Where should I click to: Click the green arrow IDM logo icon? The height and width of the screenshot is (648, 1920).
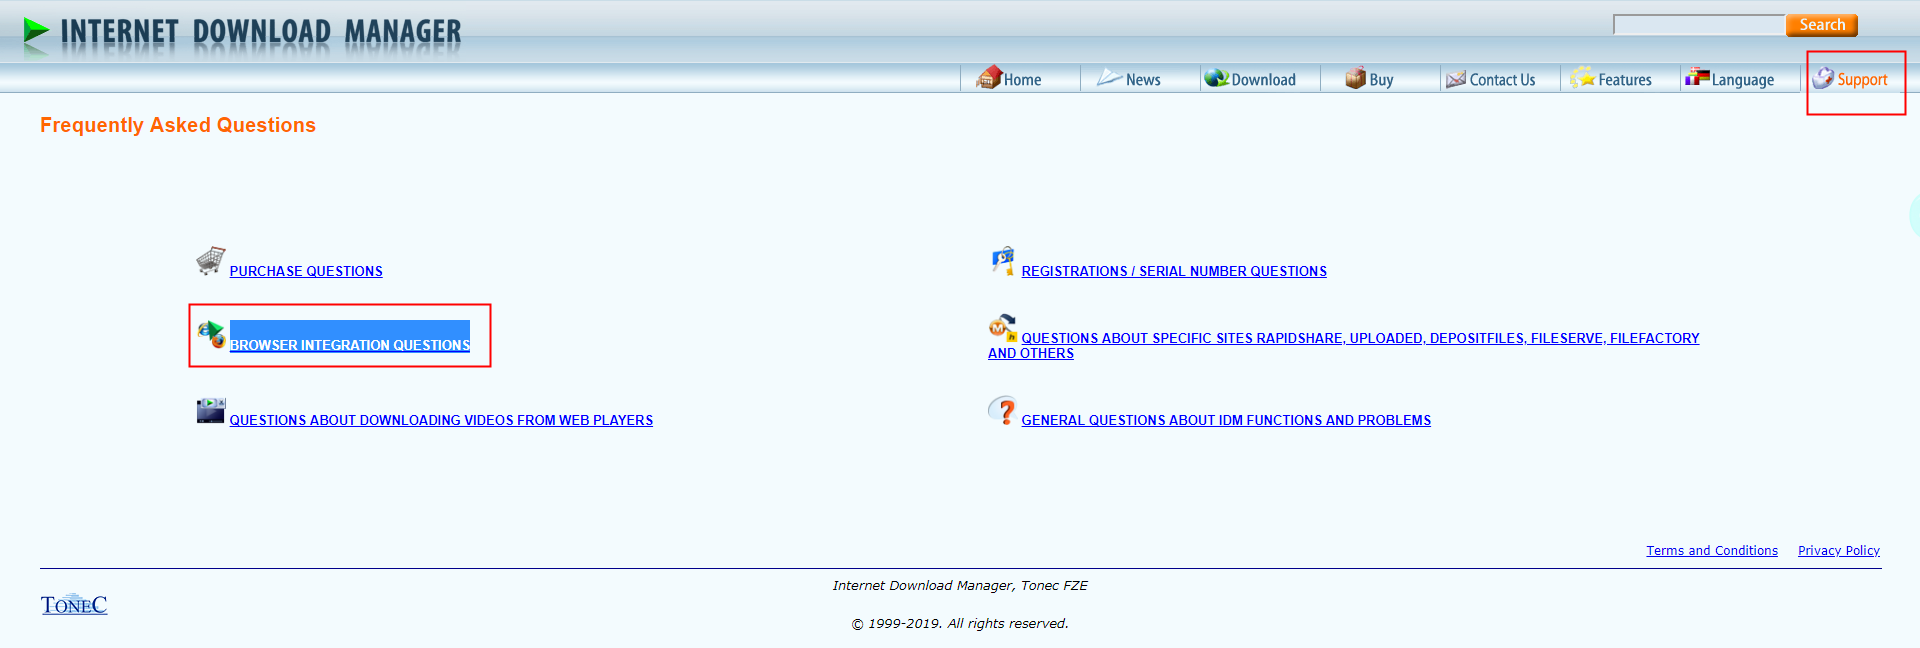[x=36, y=32]
